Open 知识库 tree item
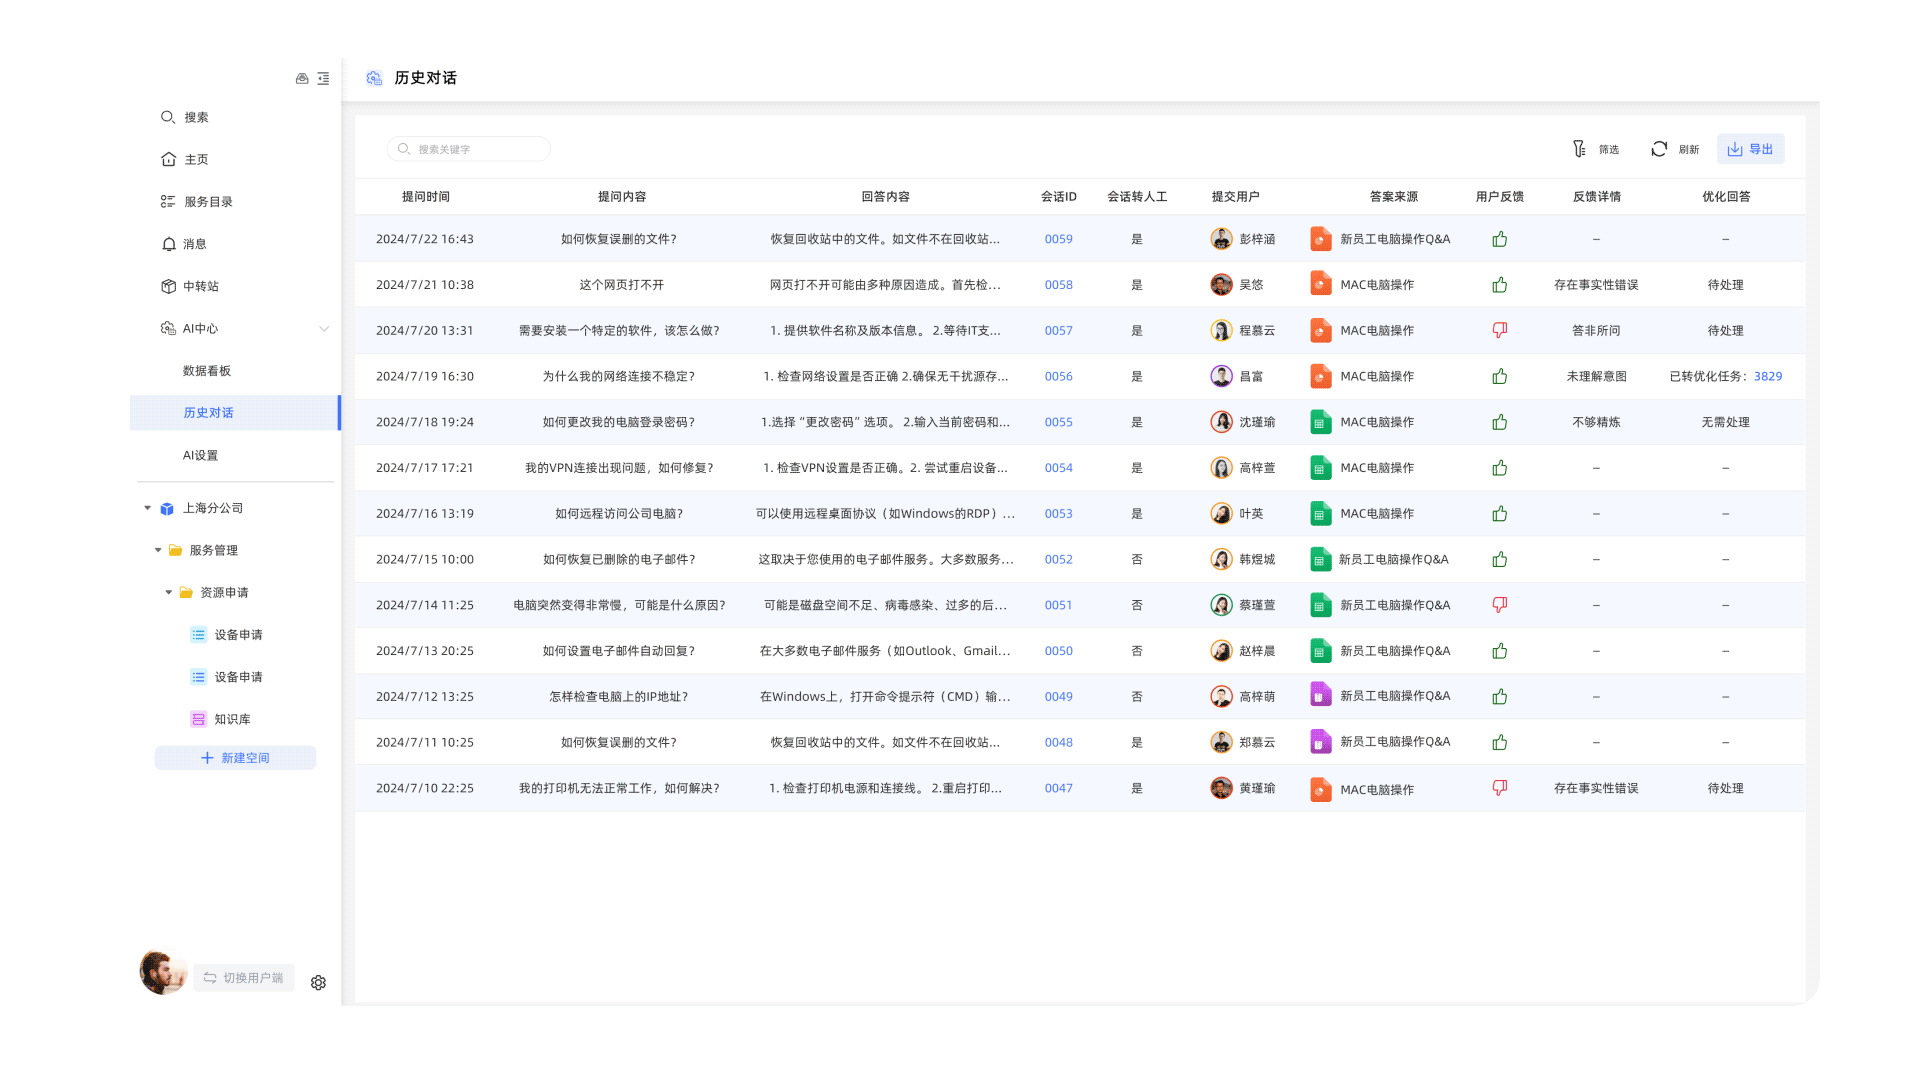Screen dimensions: 1920x1080 pyautogui.click(x=221, y=719)
